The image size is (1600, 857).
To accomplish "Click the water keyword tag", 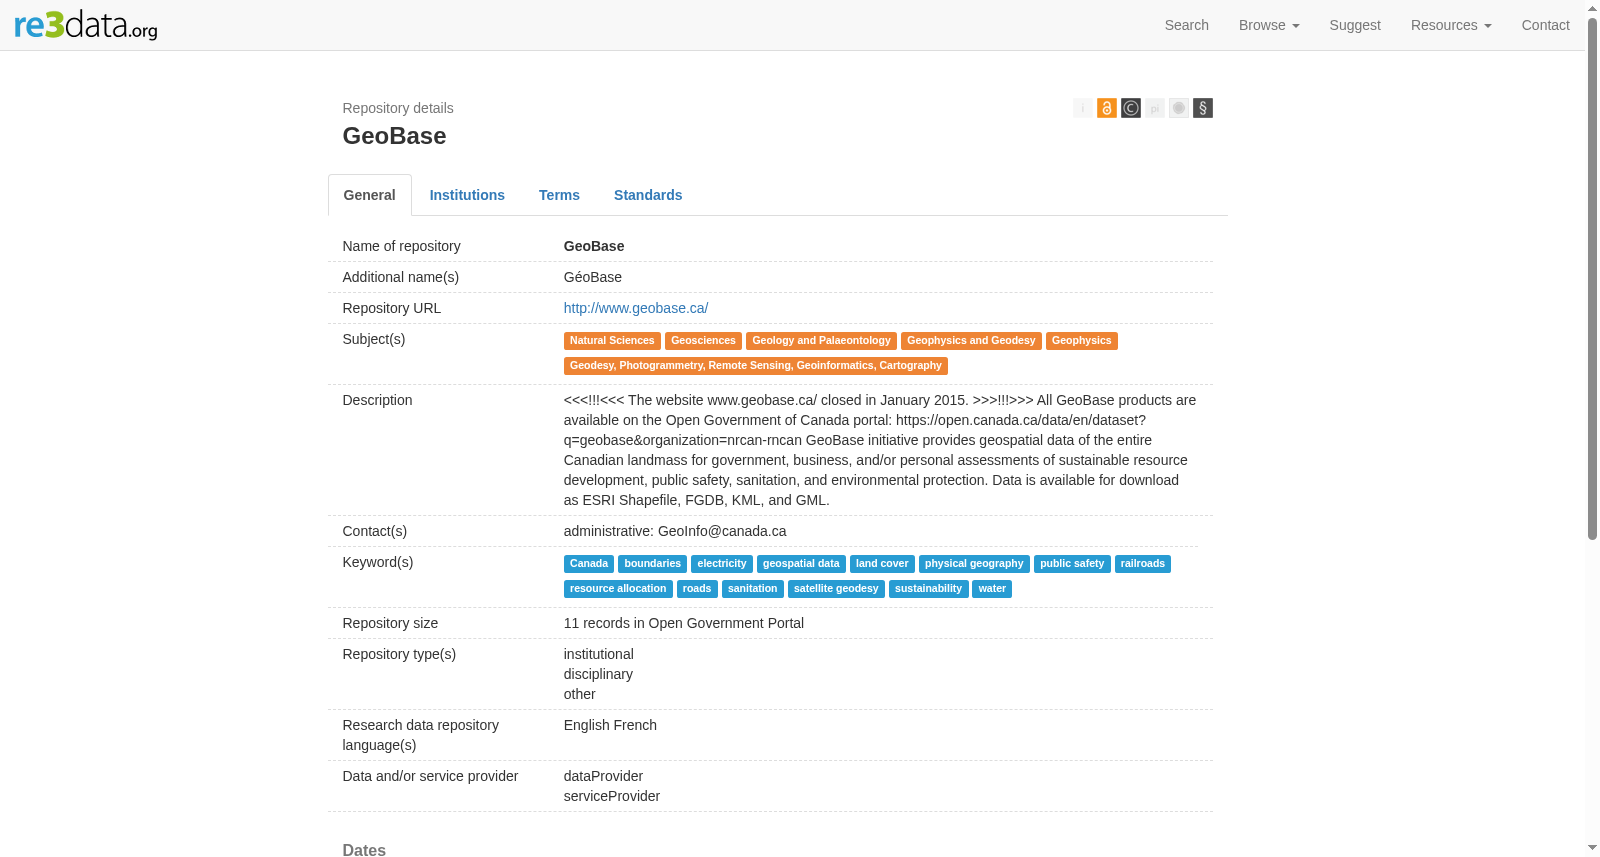I will (x=992, y=589).
